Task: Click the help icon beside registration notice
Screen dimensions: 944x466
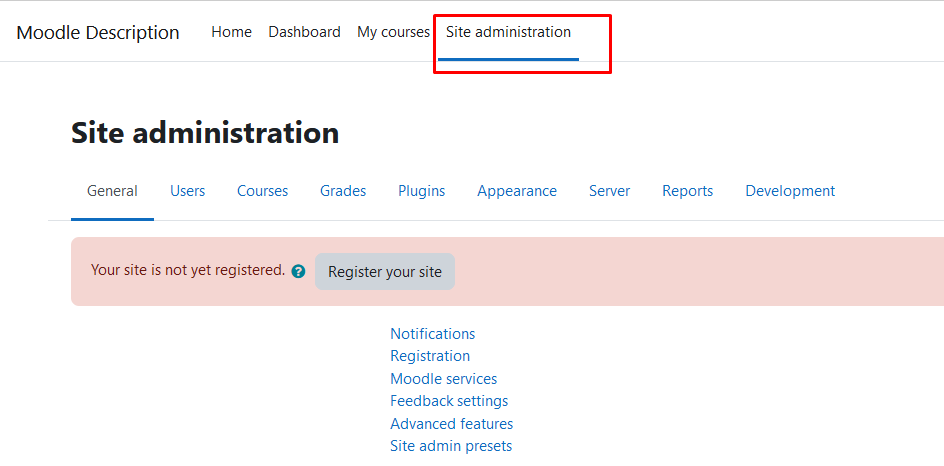Action: [x=298, y=271]
